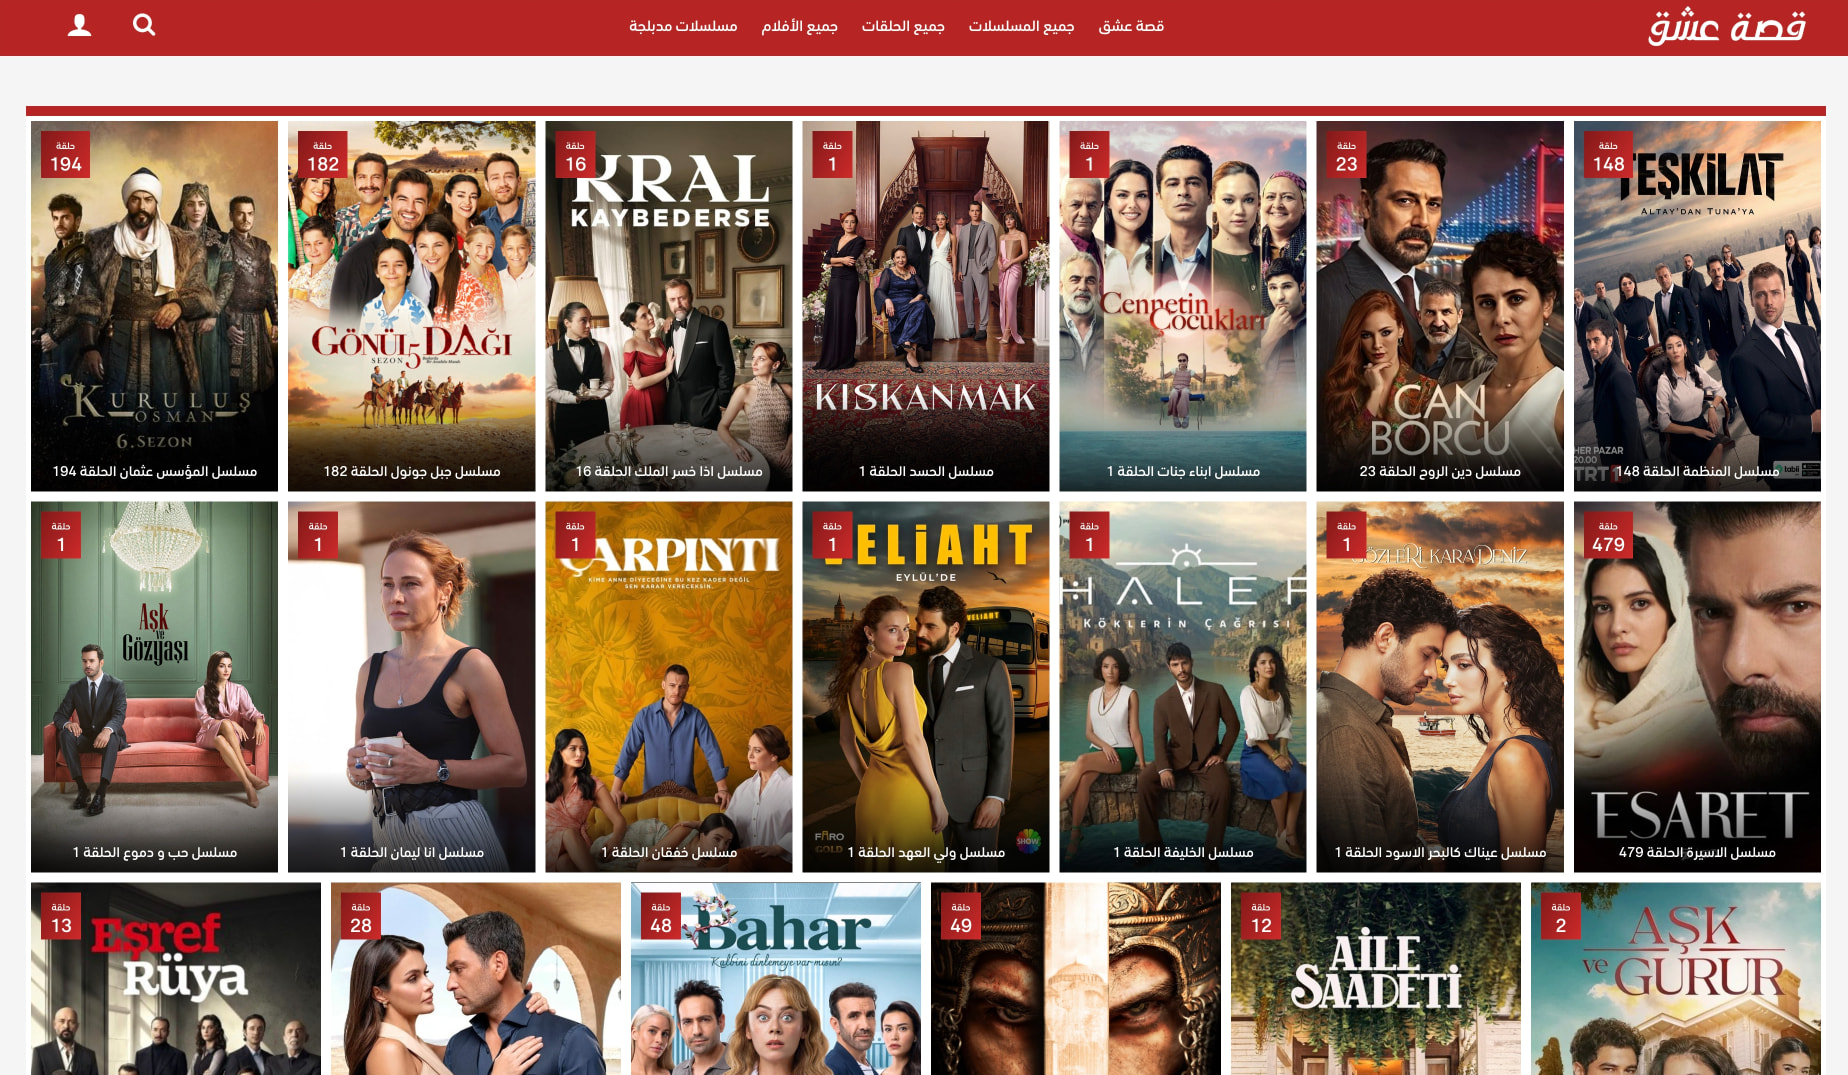The width and height of the screenshot is (1848, 1075).
Task: Click title مسلسل الاسيرة الحلقة 479
Action: tap(1697, 852)
